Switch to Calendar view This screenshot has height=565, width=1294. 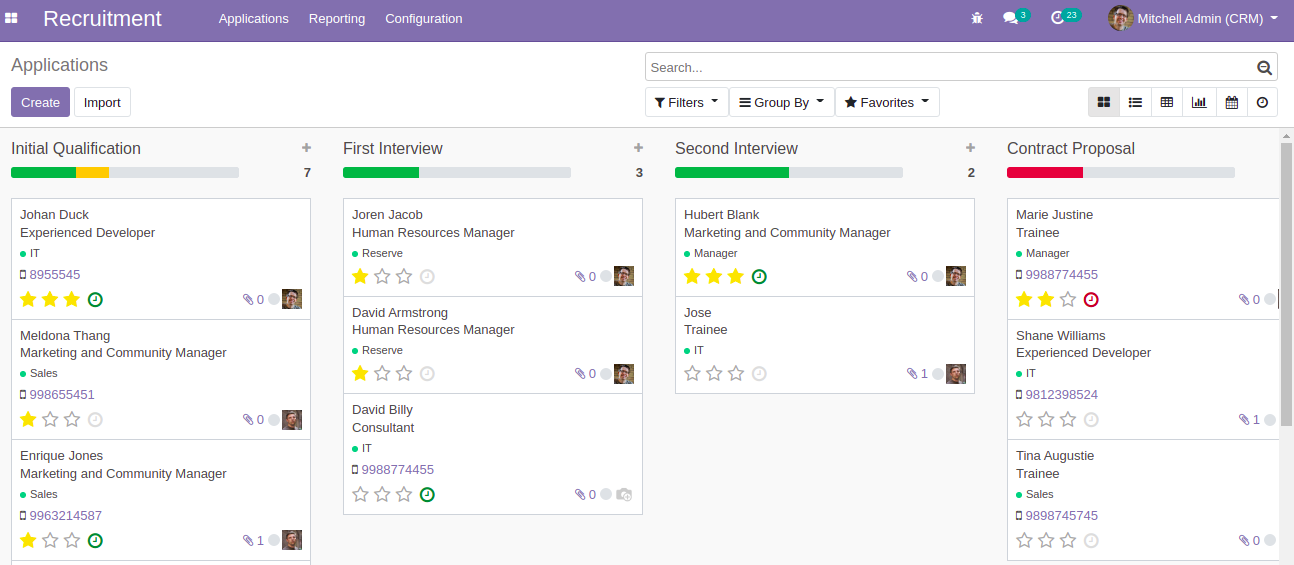(x=1231, y=102)
